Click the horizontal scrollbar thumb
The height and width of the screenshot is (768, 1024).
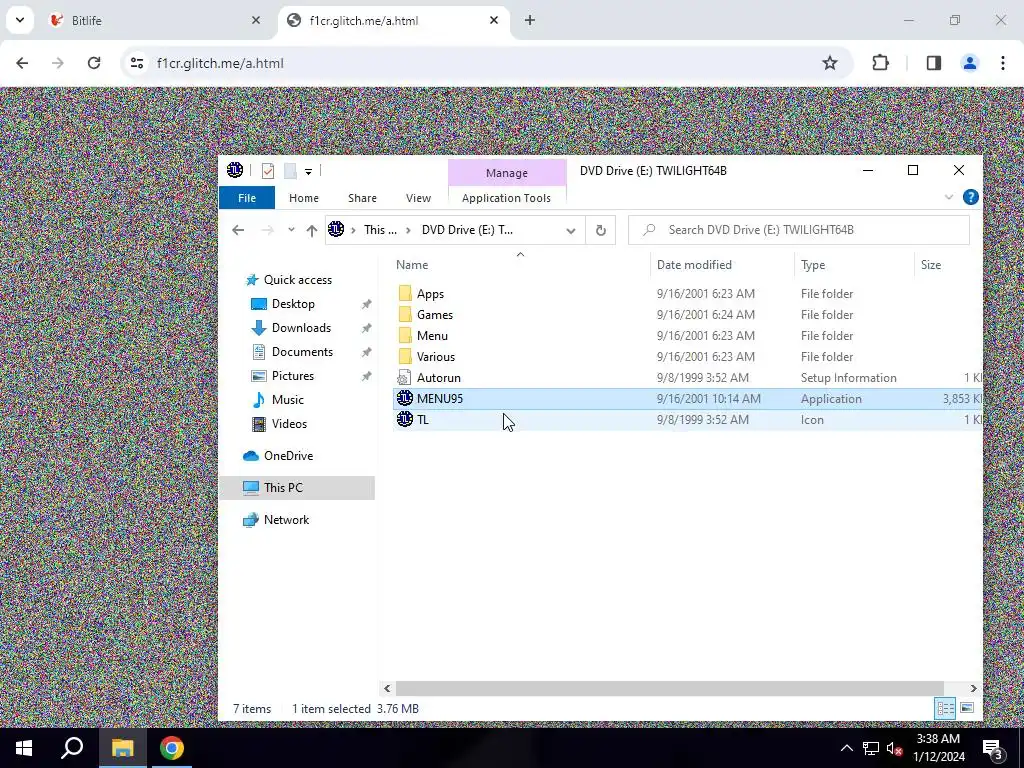tap(669, 688)
